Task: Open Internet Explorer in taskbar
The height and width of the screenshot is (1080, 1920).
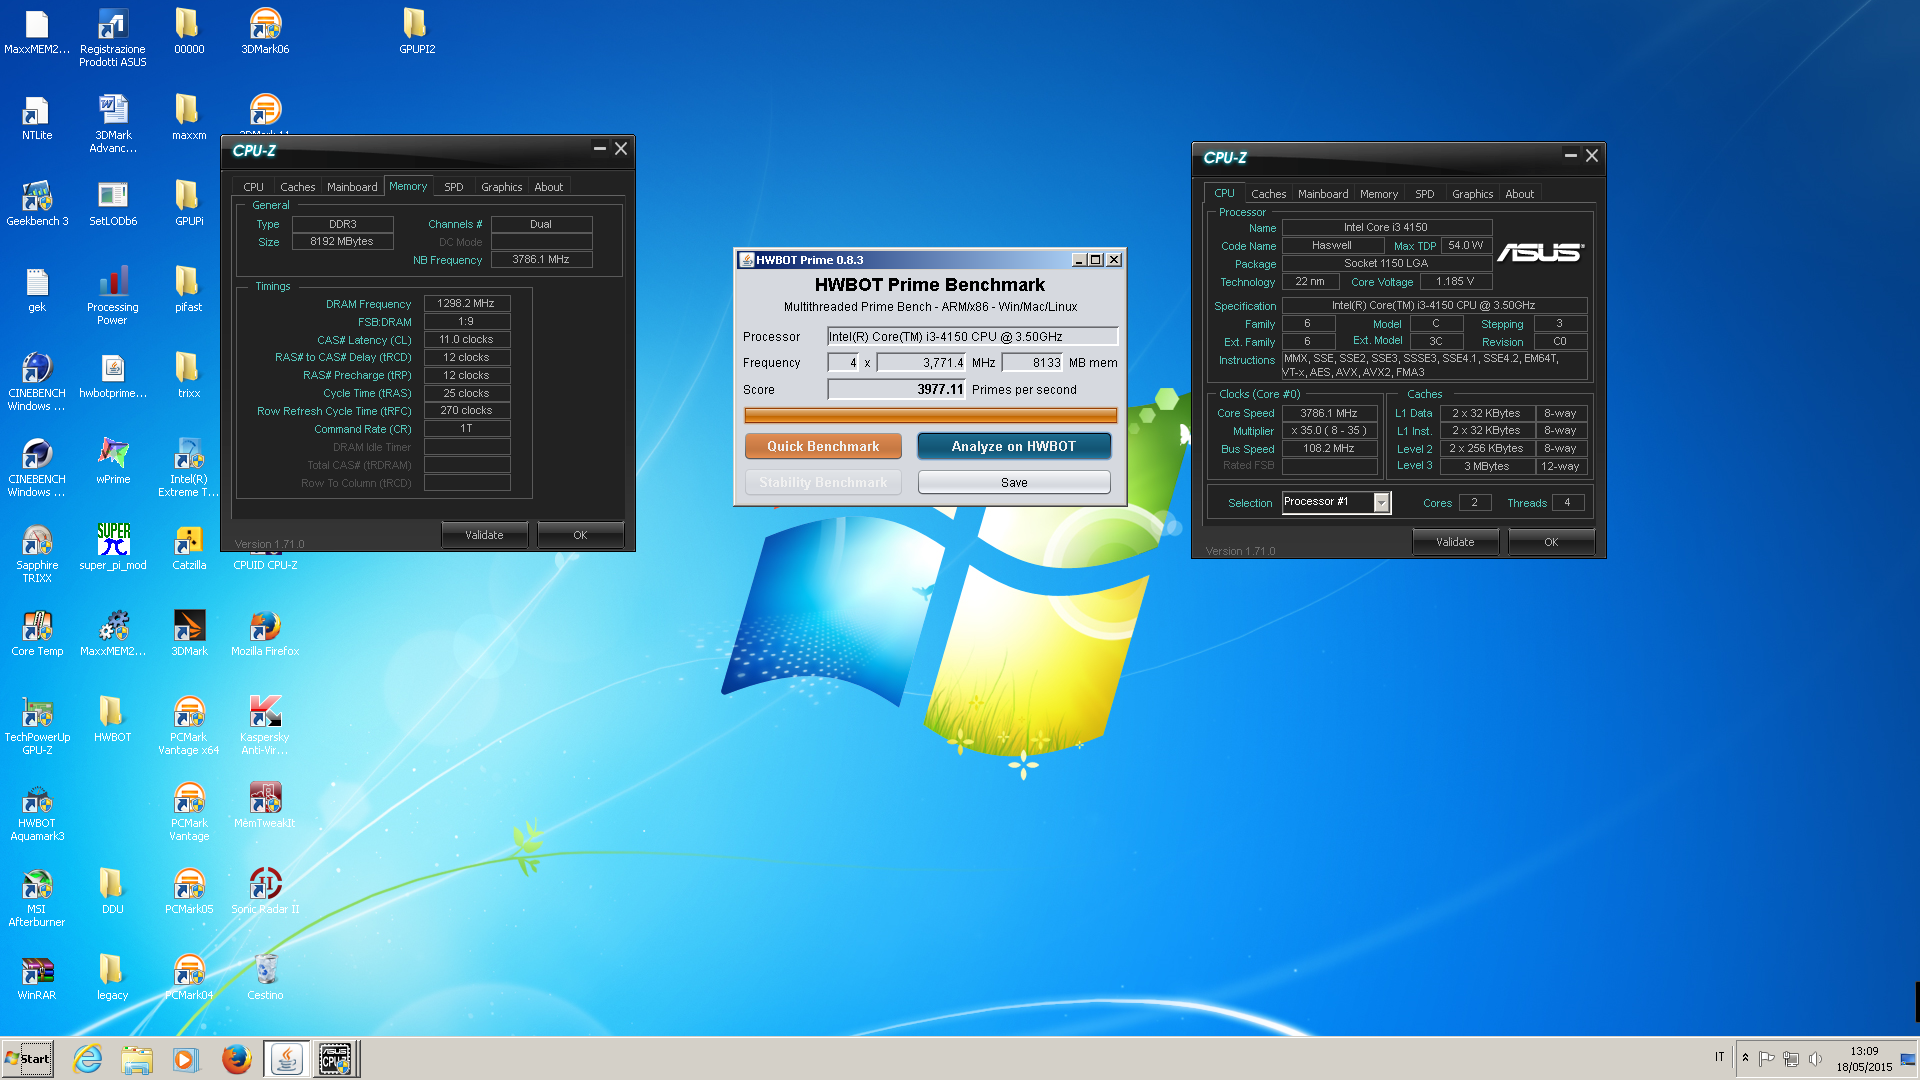Action: tap(88, 1059)
